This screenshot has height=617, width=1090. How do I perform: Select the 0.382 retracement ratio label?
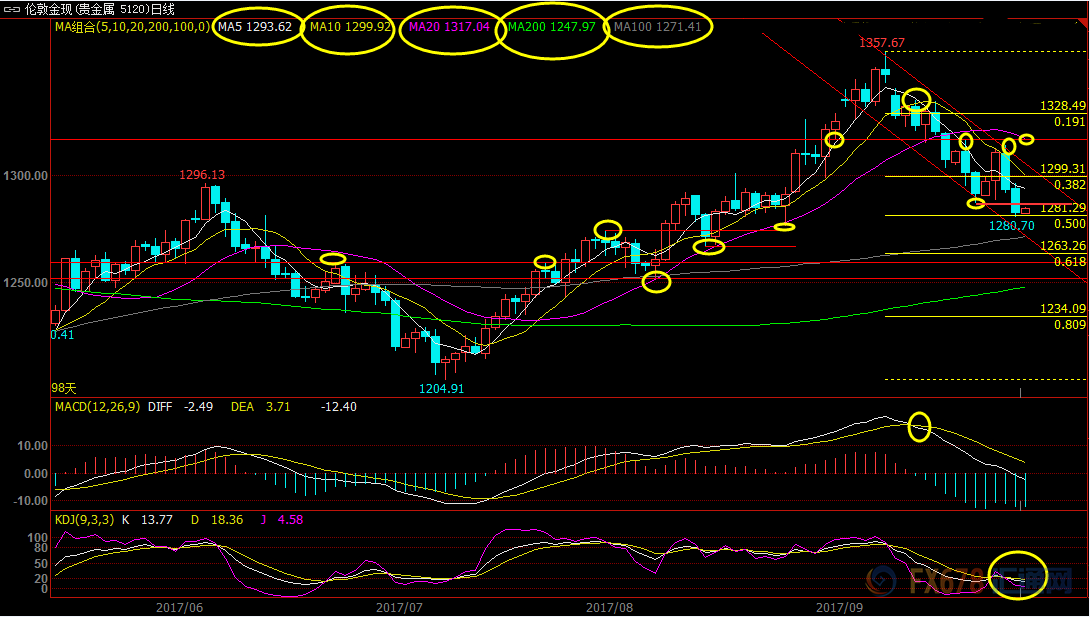click(x=1069, y=185)
